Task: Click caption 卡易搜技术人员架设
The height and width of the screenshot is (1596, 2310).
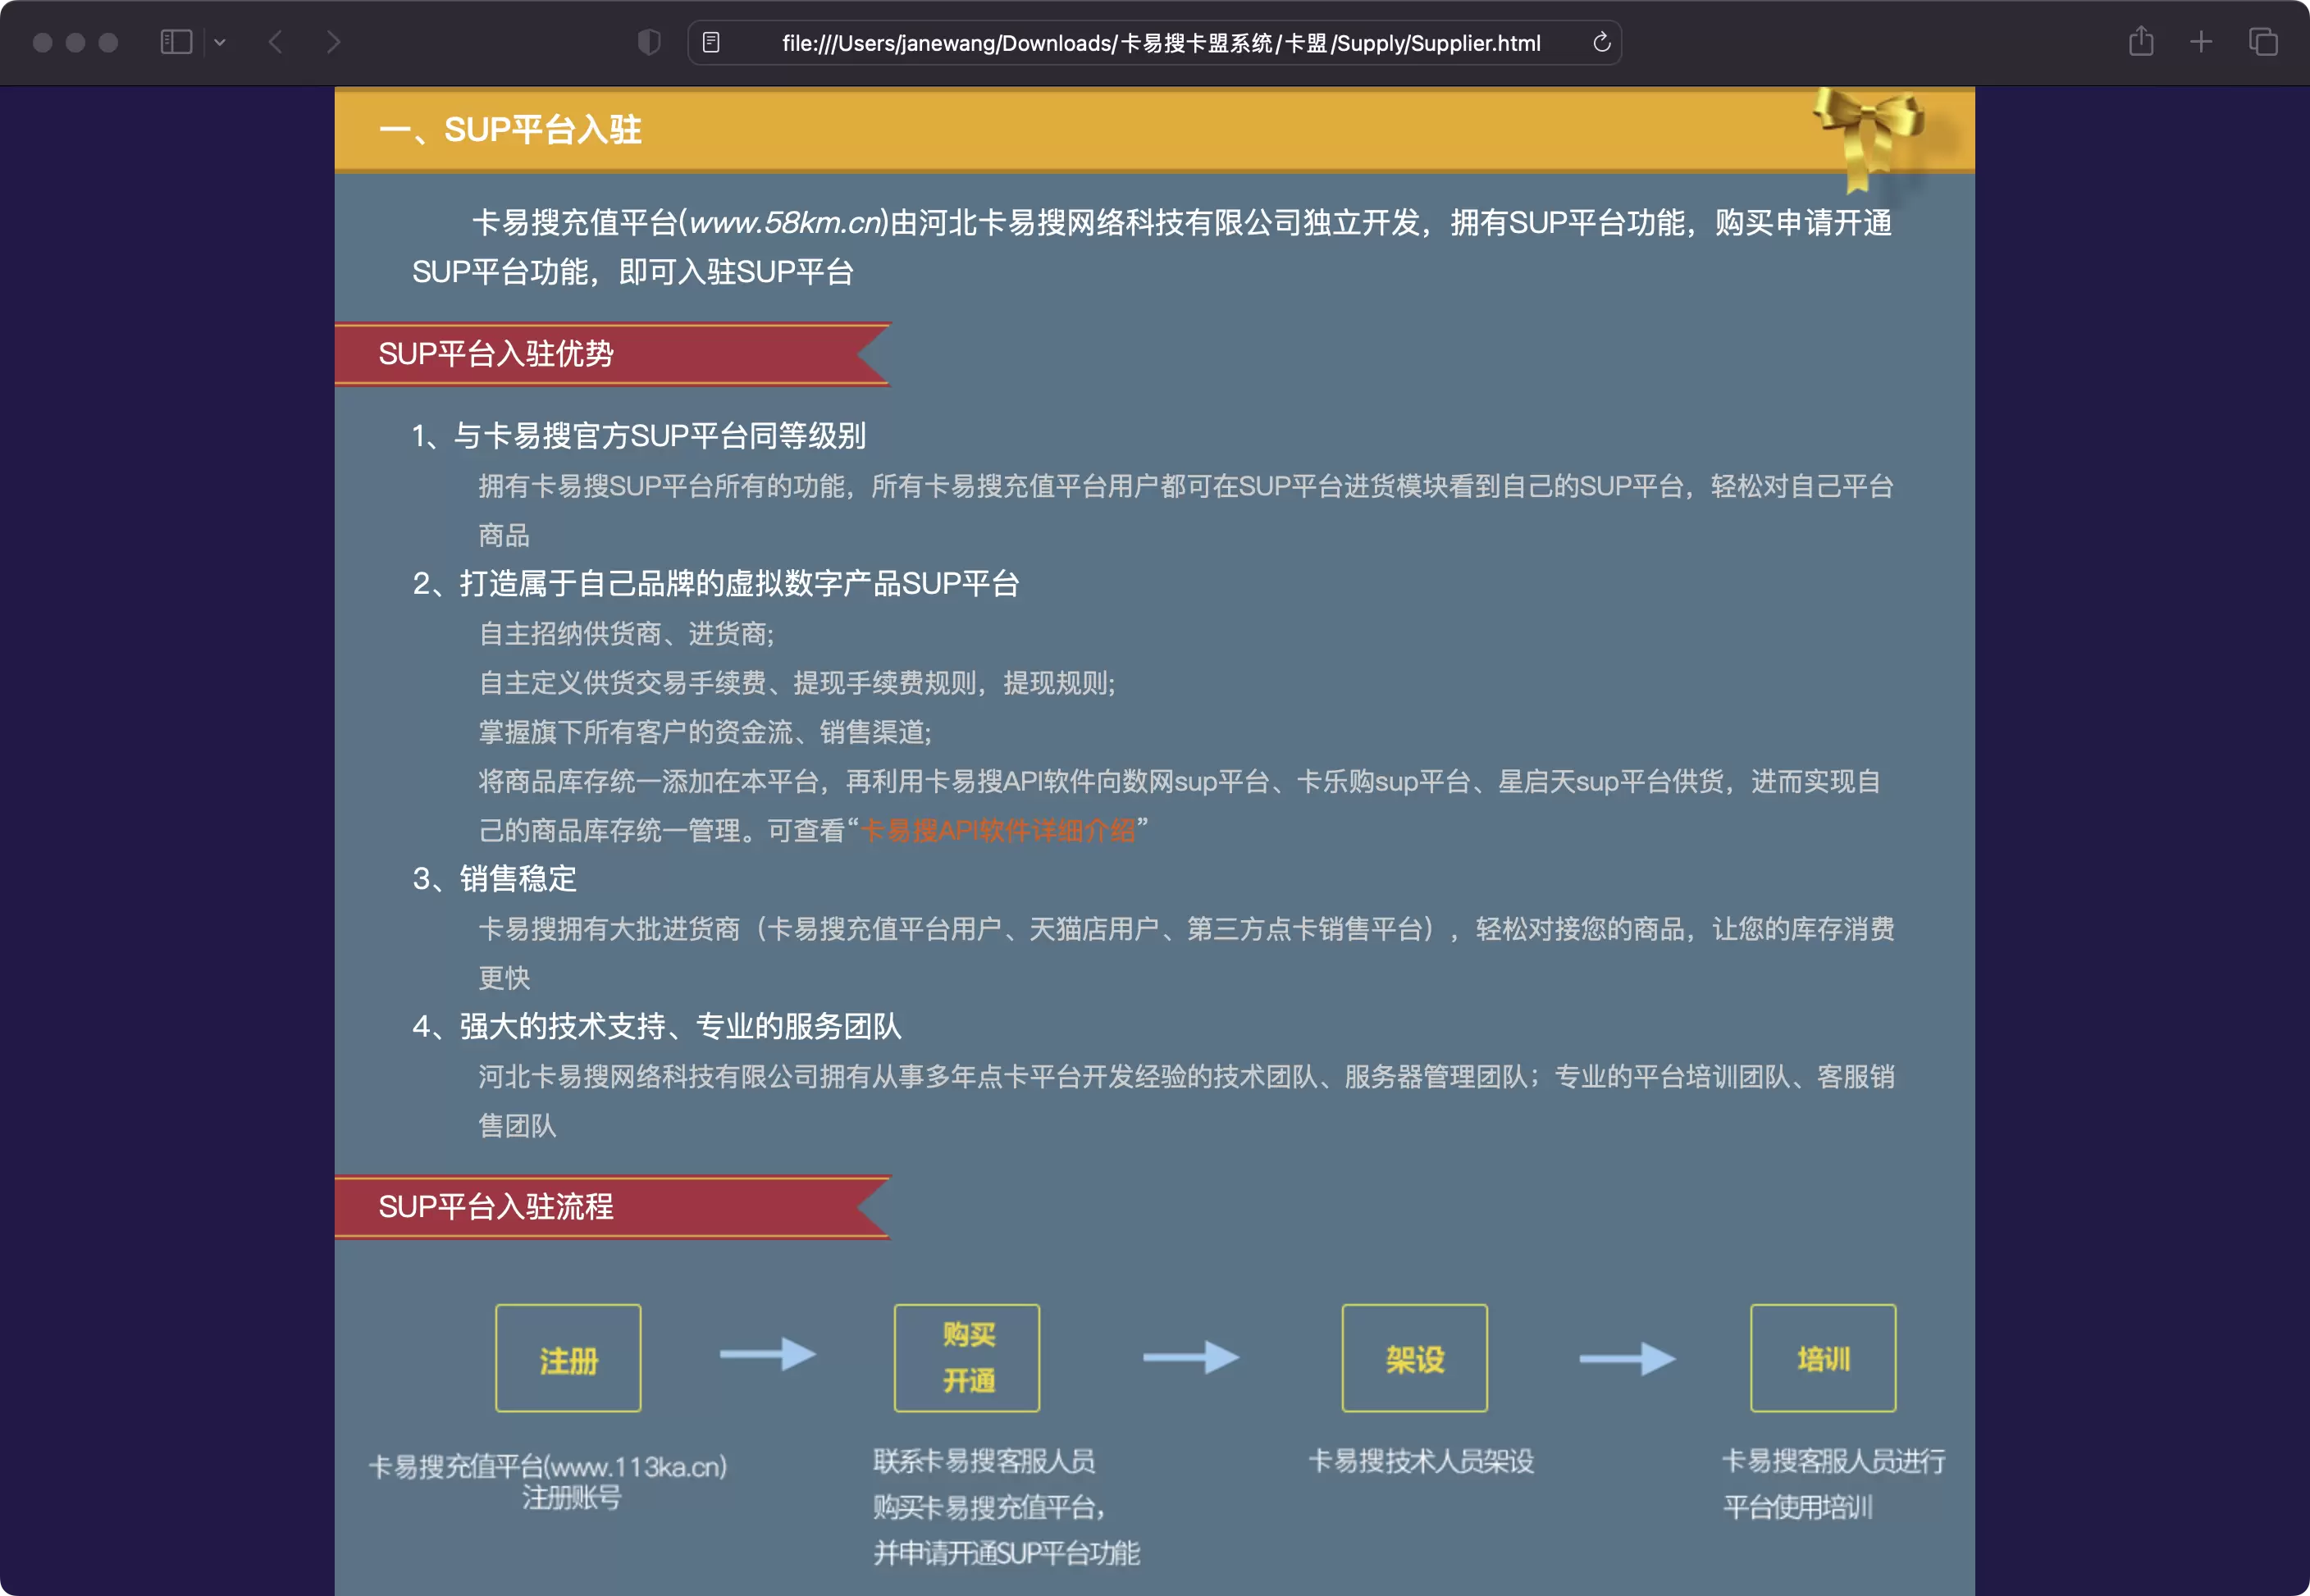Action: (1421, 1461)
